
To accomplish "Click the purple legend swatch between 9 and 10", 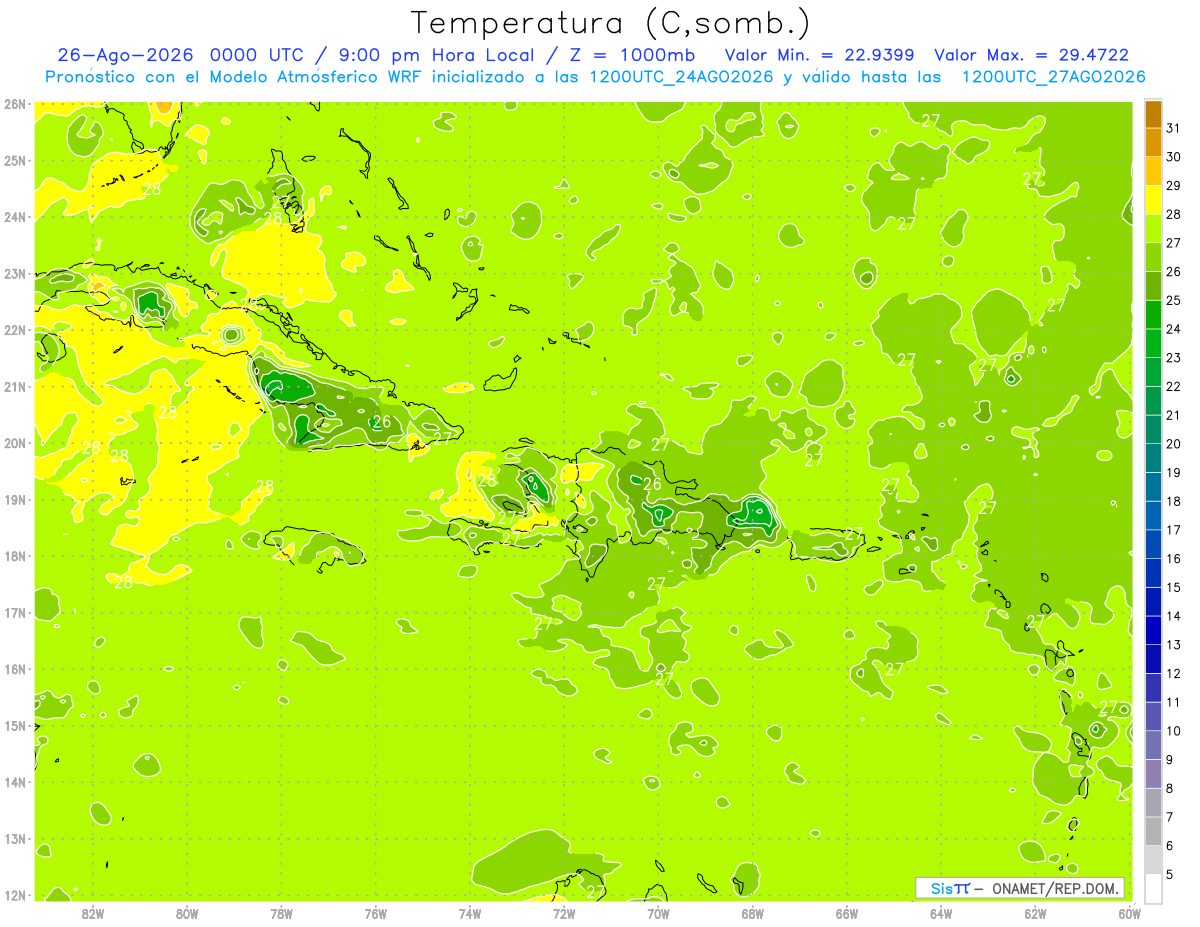I will click(x=1153, y=745).
